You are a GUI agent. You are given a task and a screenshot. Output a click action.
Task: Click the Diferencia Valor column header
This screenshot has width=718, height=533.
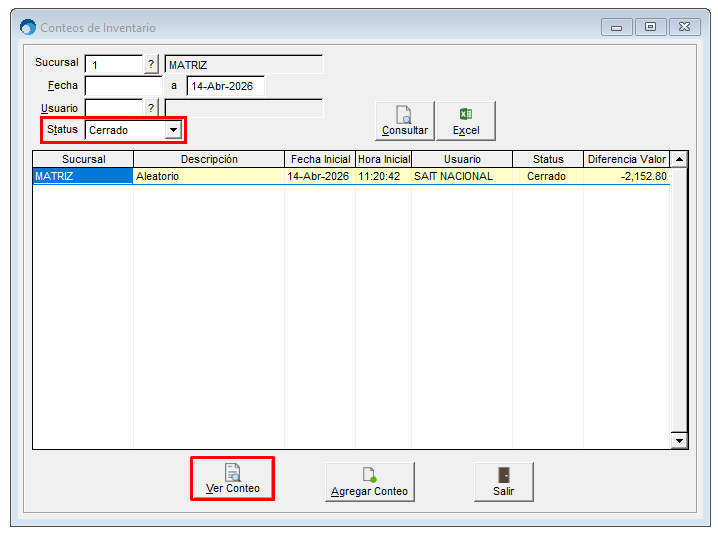point(626,159)
